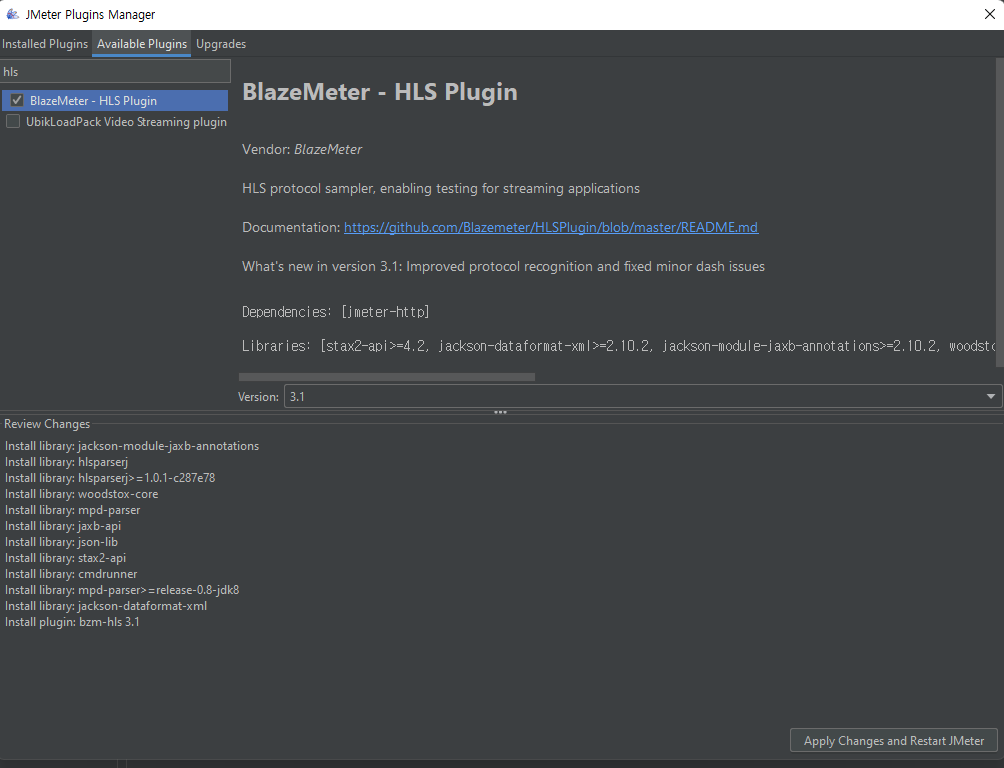Open the HLSPlugin README documentation link
The width and height of the screenshot is (1004, 768).
tap(551, 227)
